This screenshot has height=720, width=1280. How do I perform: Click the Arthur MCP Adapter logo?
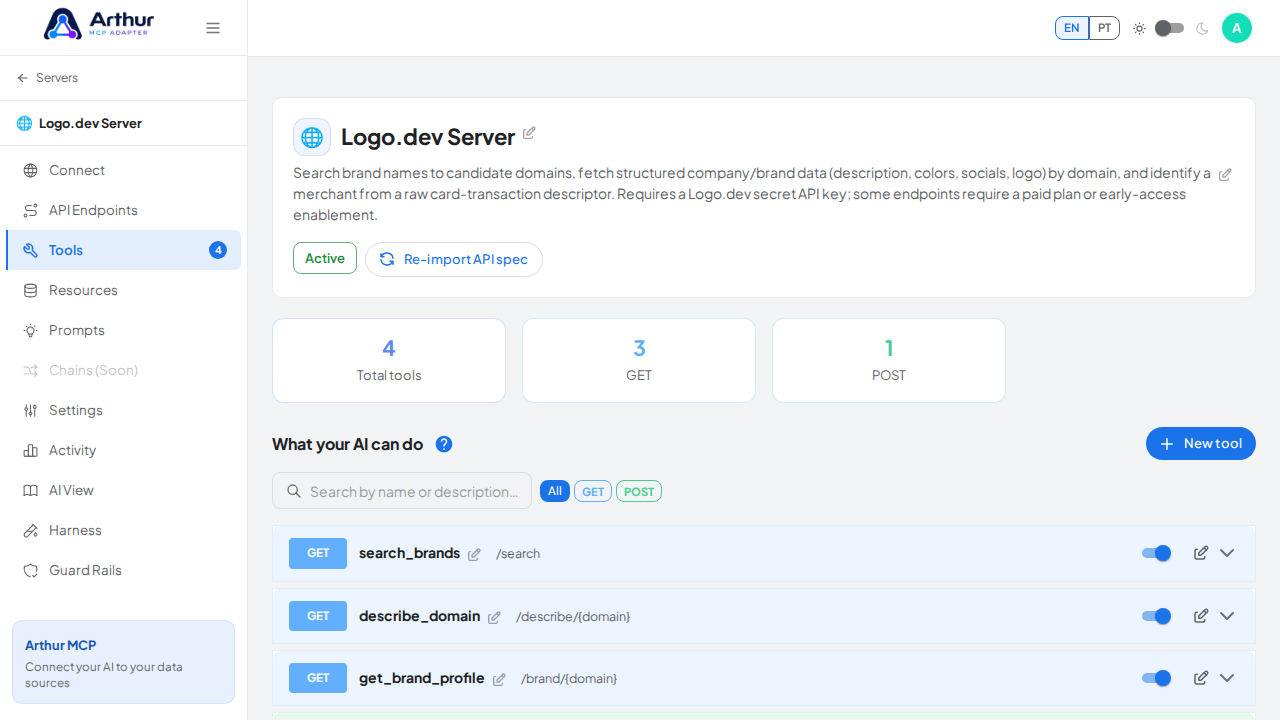[x=99, y=24]
